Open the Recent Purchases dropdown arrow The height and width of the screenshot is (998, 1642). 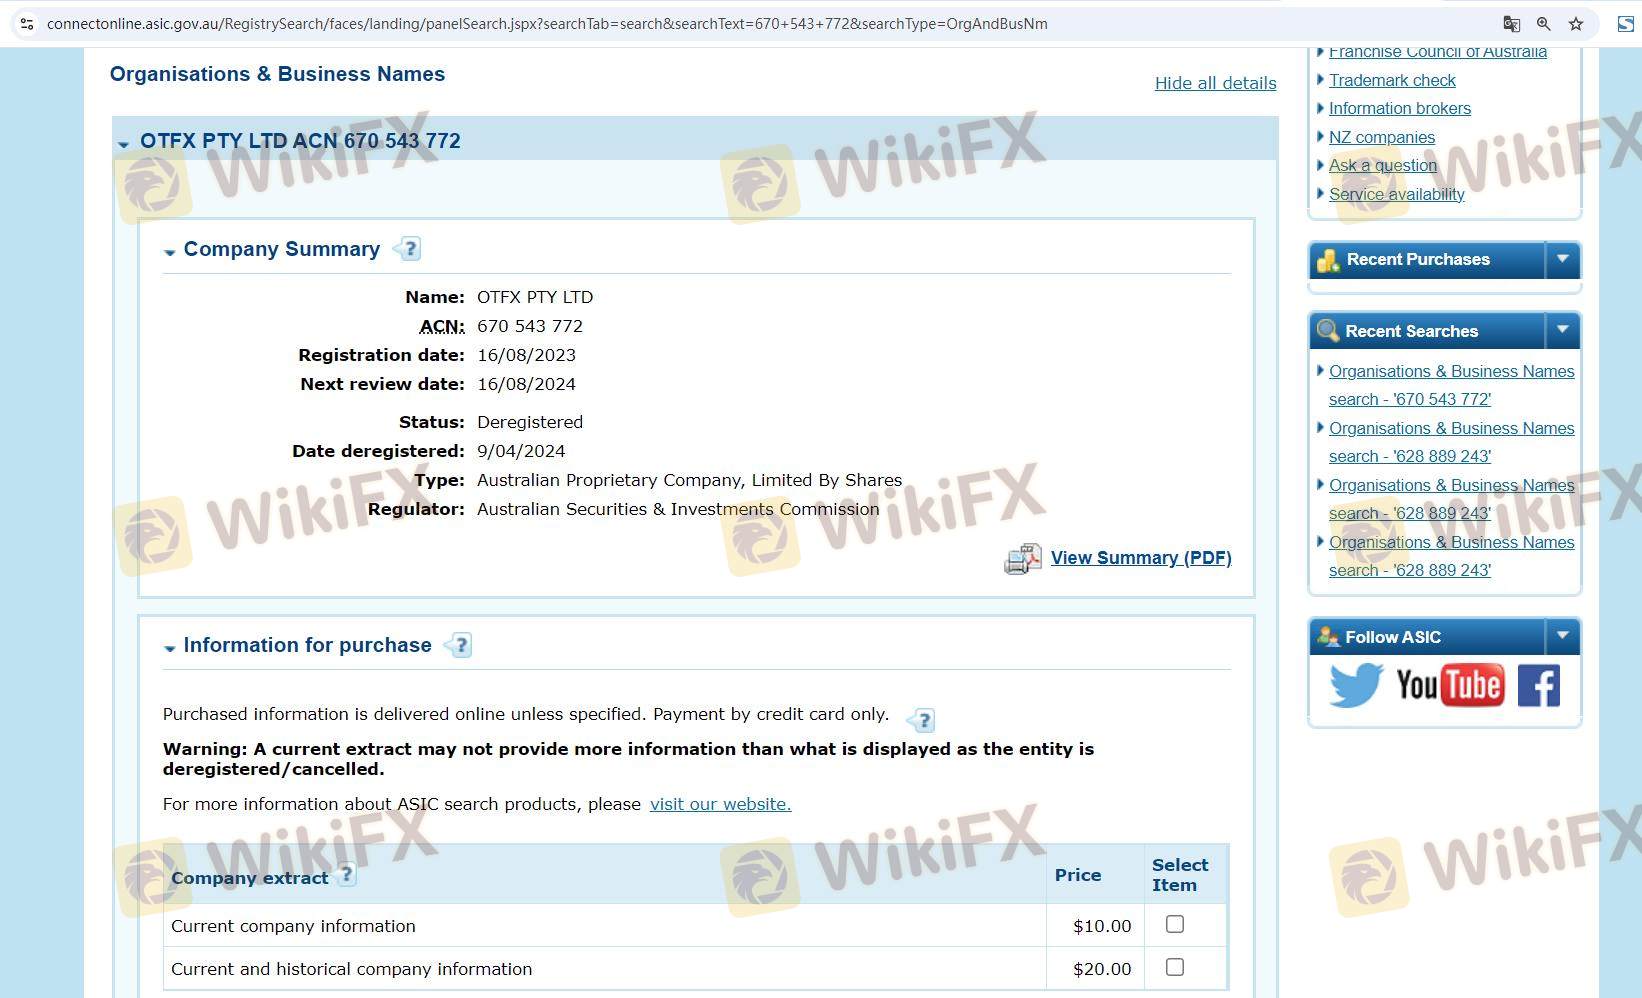pyautogui.click(x=1562, y=259)
